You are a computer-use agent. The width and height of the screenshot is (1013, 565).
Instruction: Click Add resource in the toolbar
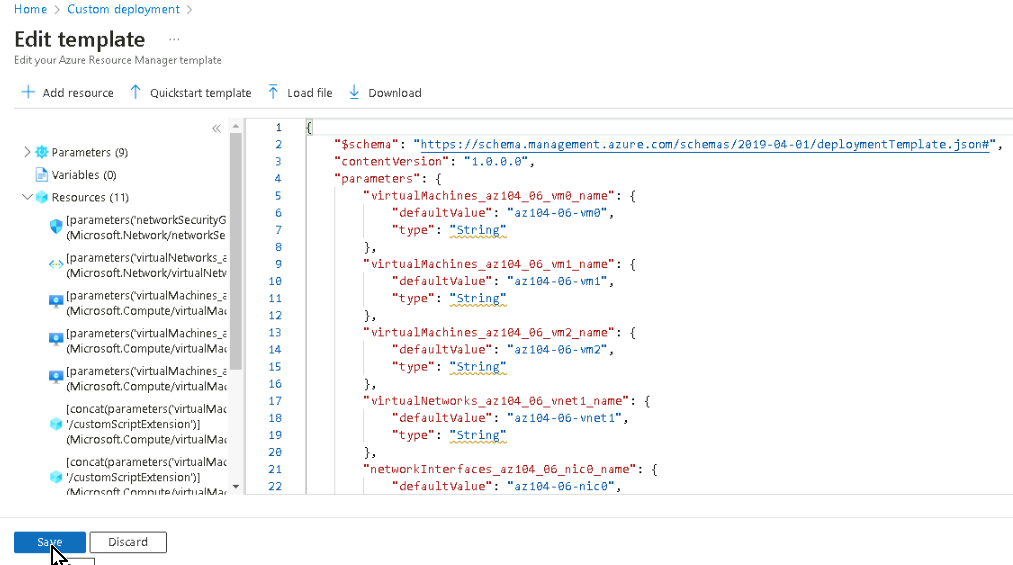(x=68, y=93)
